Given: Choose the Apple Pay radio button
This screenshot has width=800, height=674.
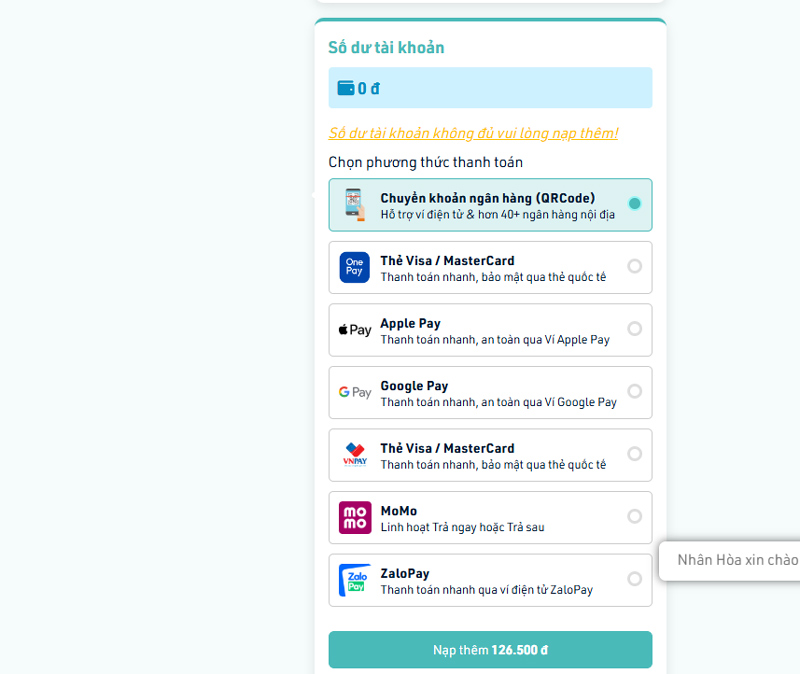Looking at the screenshot, I should 634,329.
